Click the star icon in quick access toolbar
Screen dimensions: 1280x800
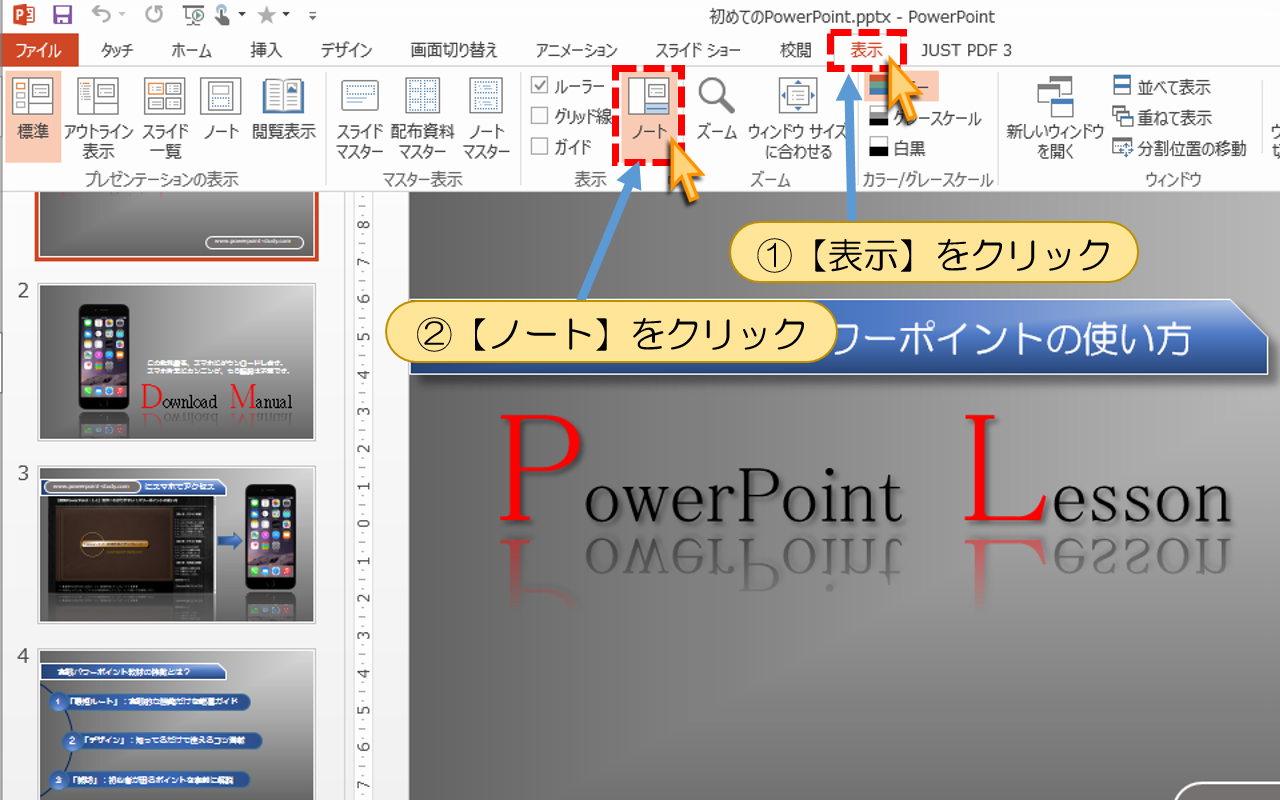pyautogui.click(x=267, y=16)
